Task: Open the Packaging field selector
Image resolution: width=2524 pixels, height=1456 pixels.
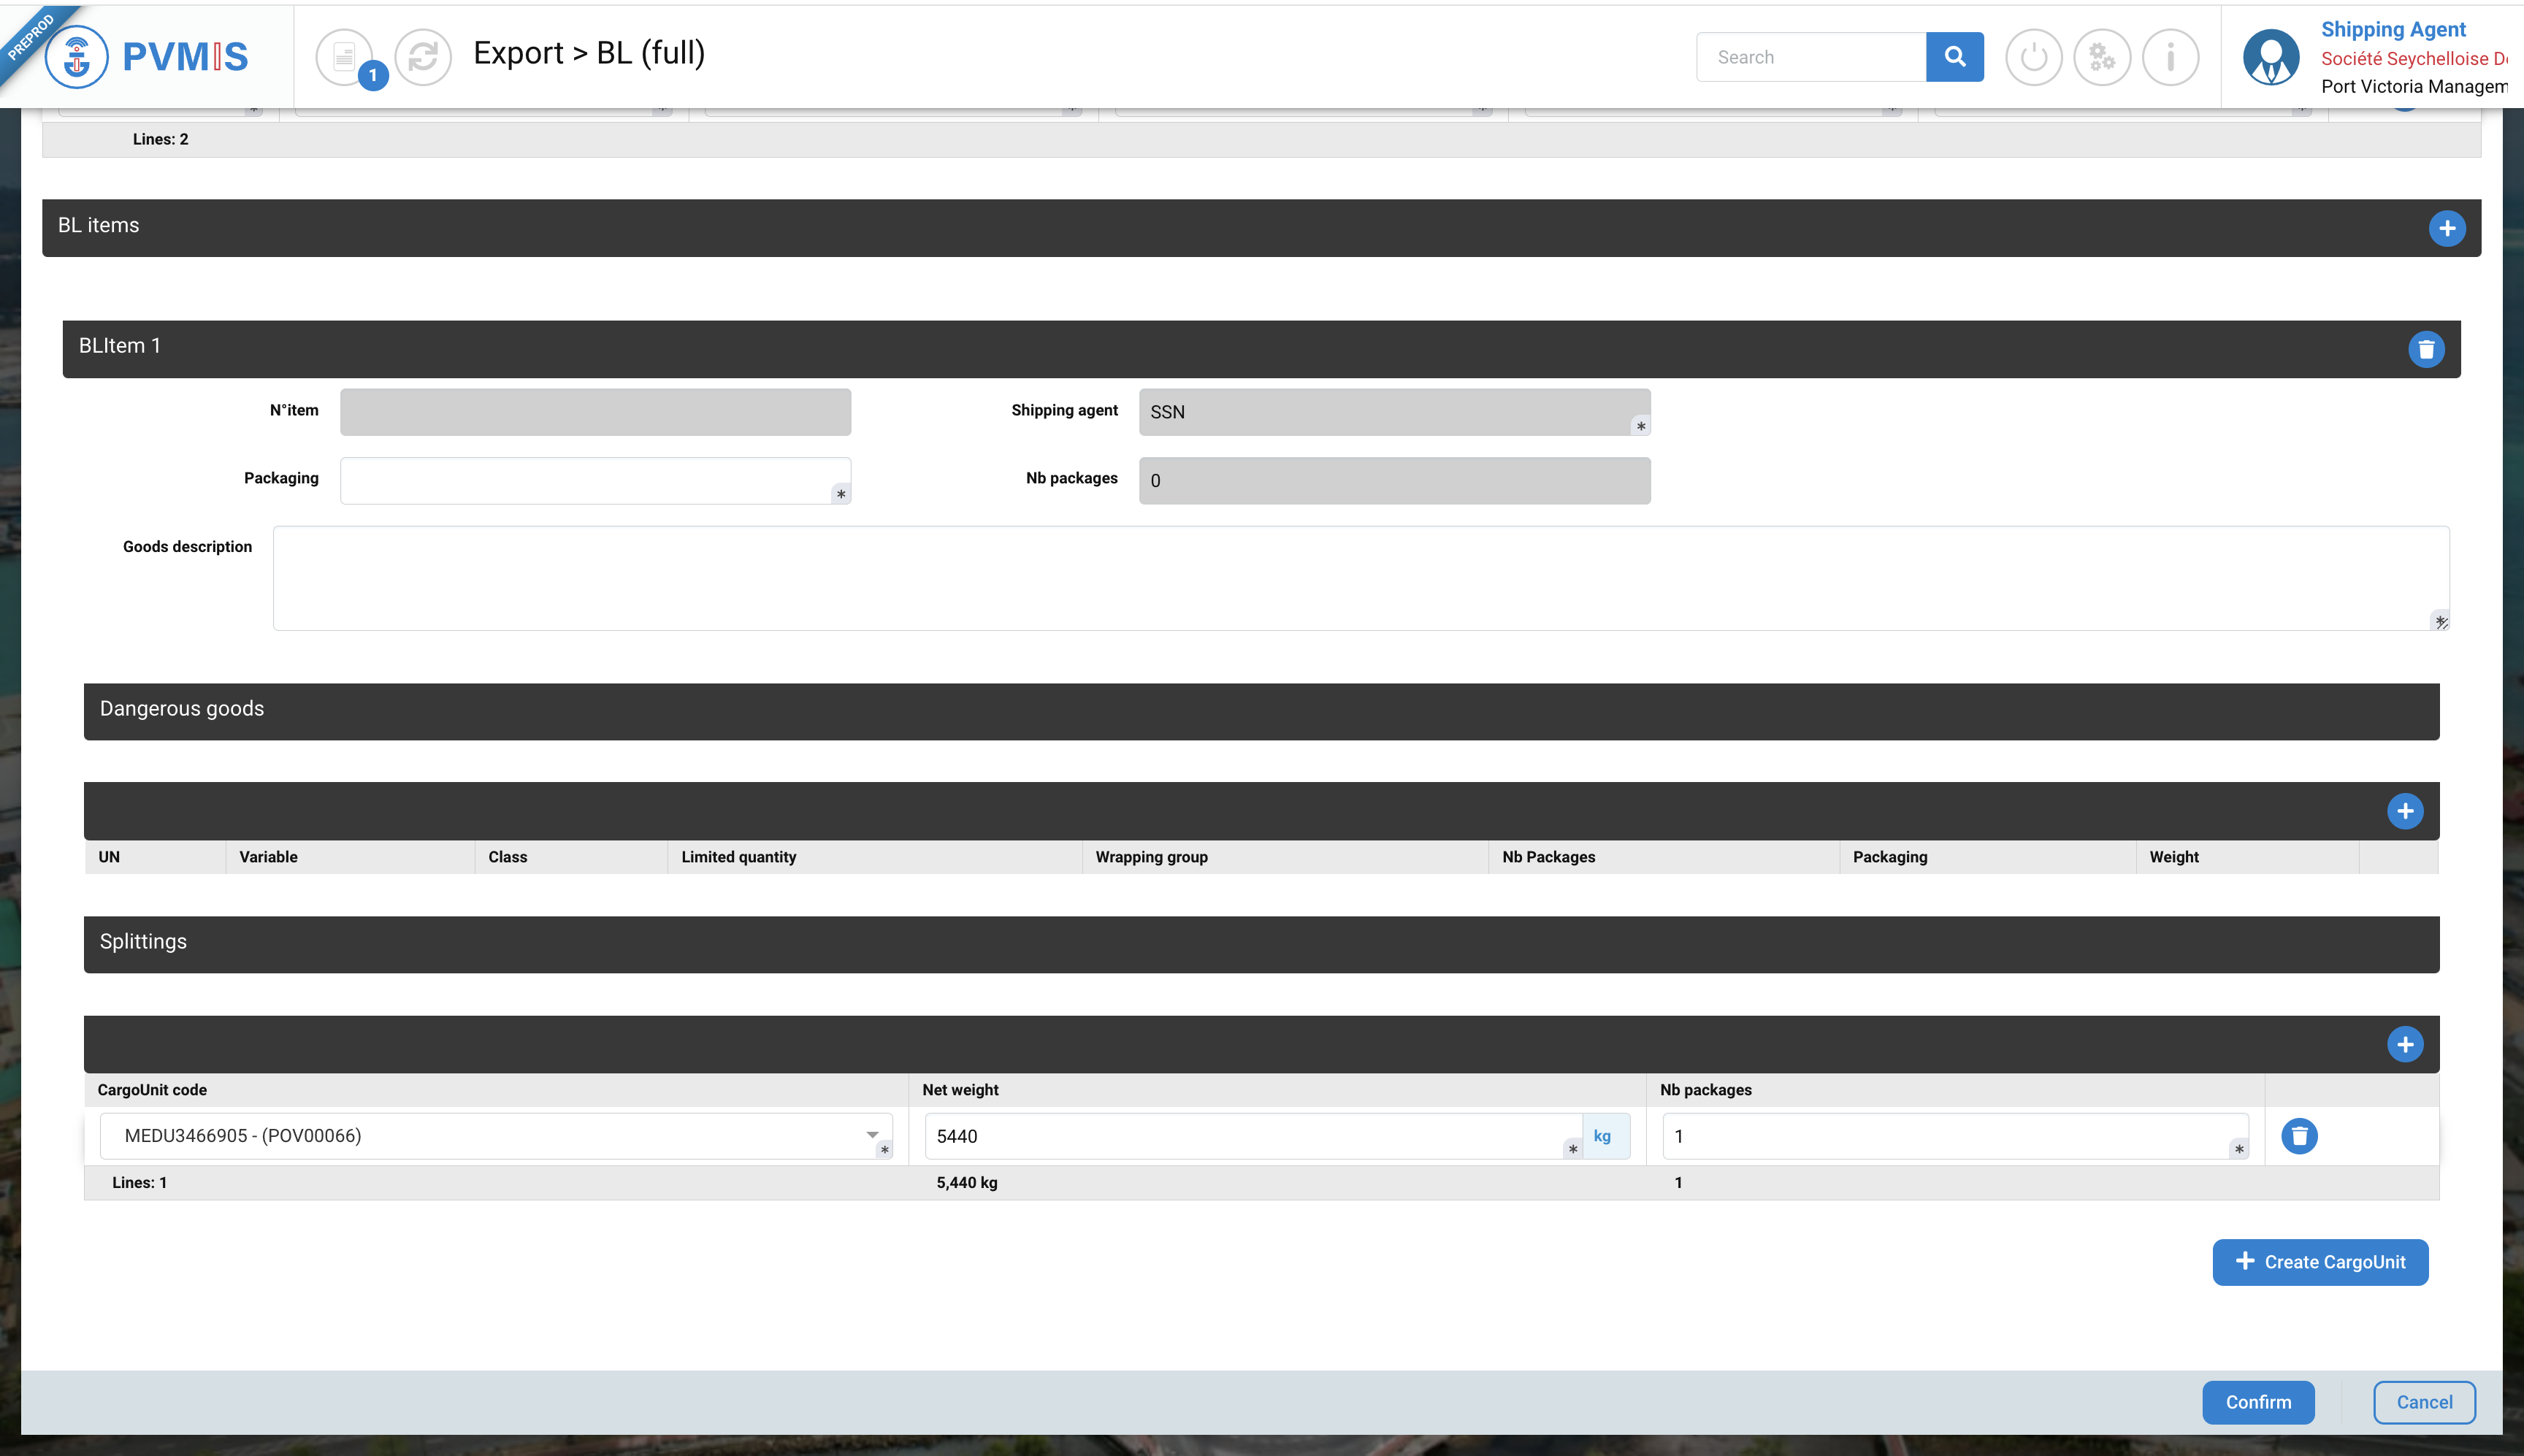Action: click(x=595, y=481)
